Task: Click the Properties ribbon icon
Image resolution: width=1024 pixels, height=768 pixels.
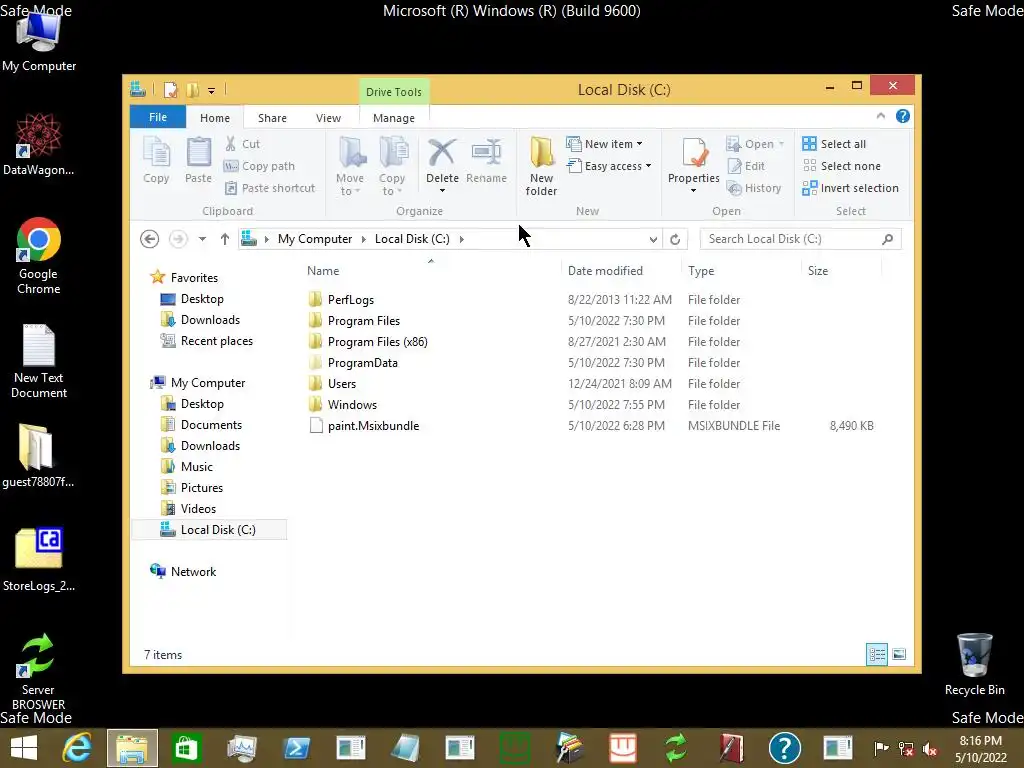Action: point(694,159)
